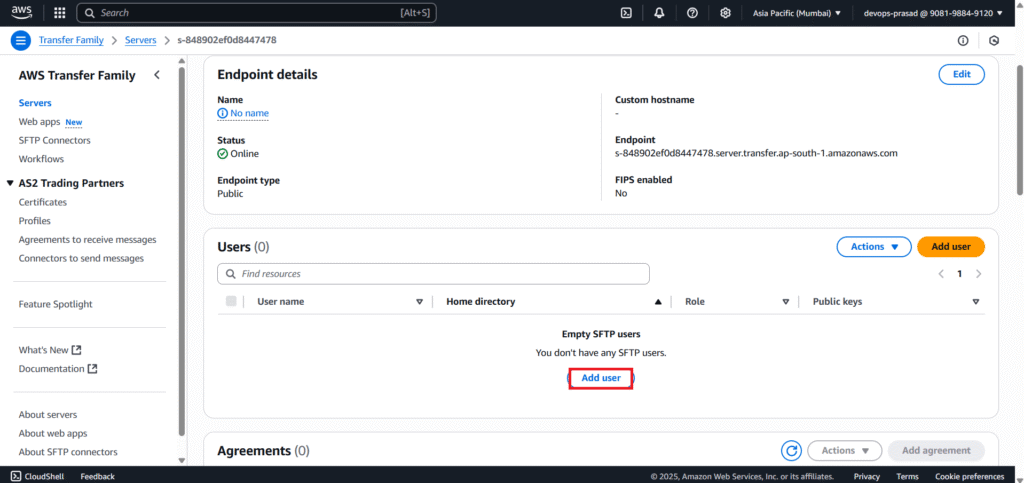Open Cookie preferences
This screenshot has height=483, width=1024.
click(x=969, y=476)
